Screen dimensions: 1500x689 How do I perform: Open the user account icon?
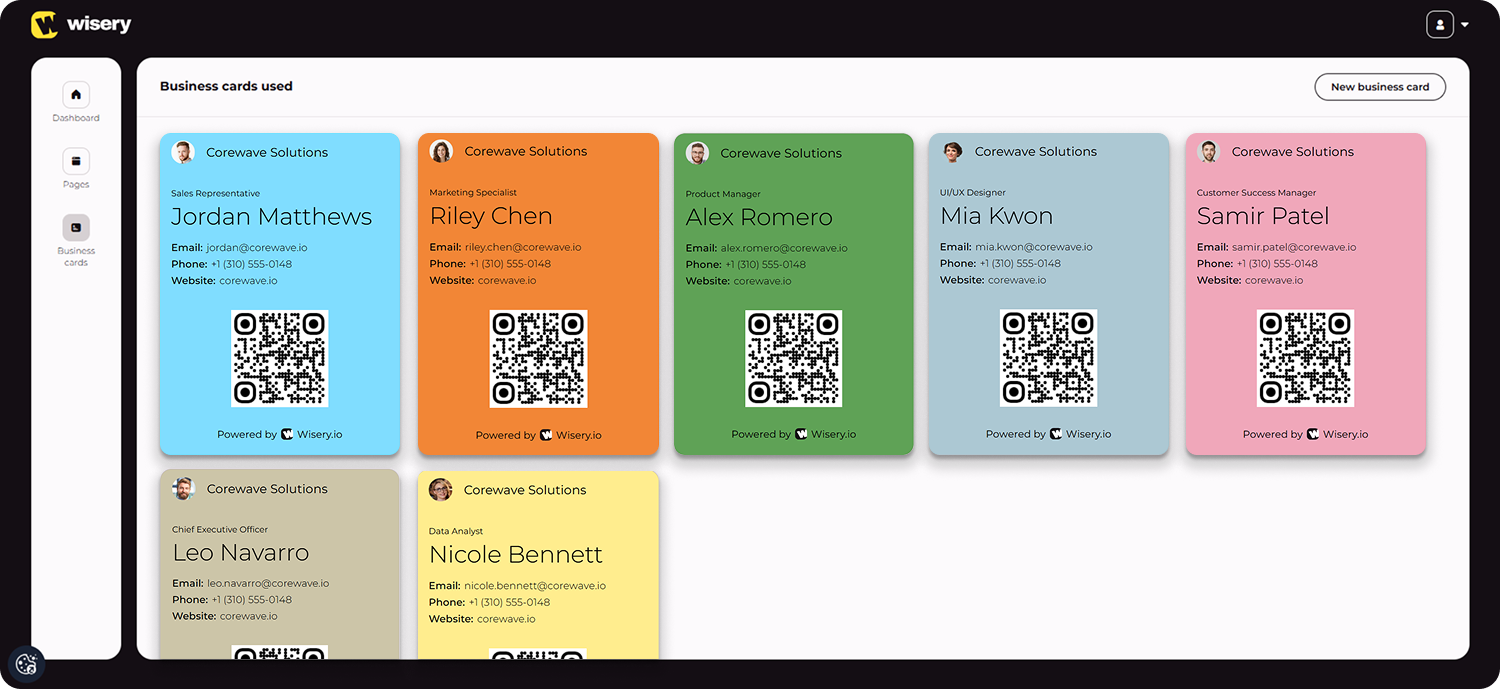click(1438, 23)
